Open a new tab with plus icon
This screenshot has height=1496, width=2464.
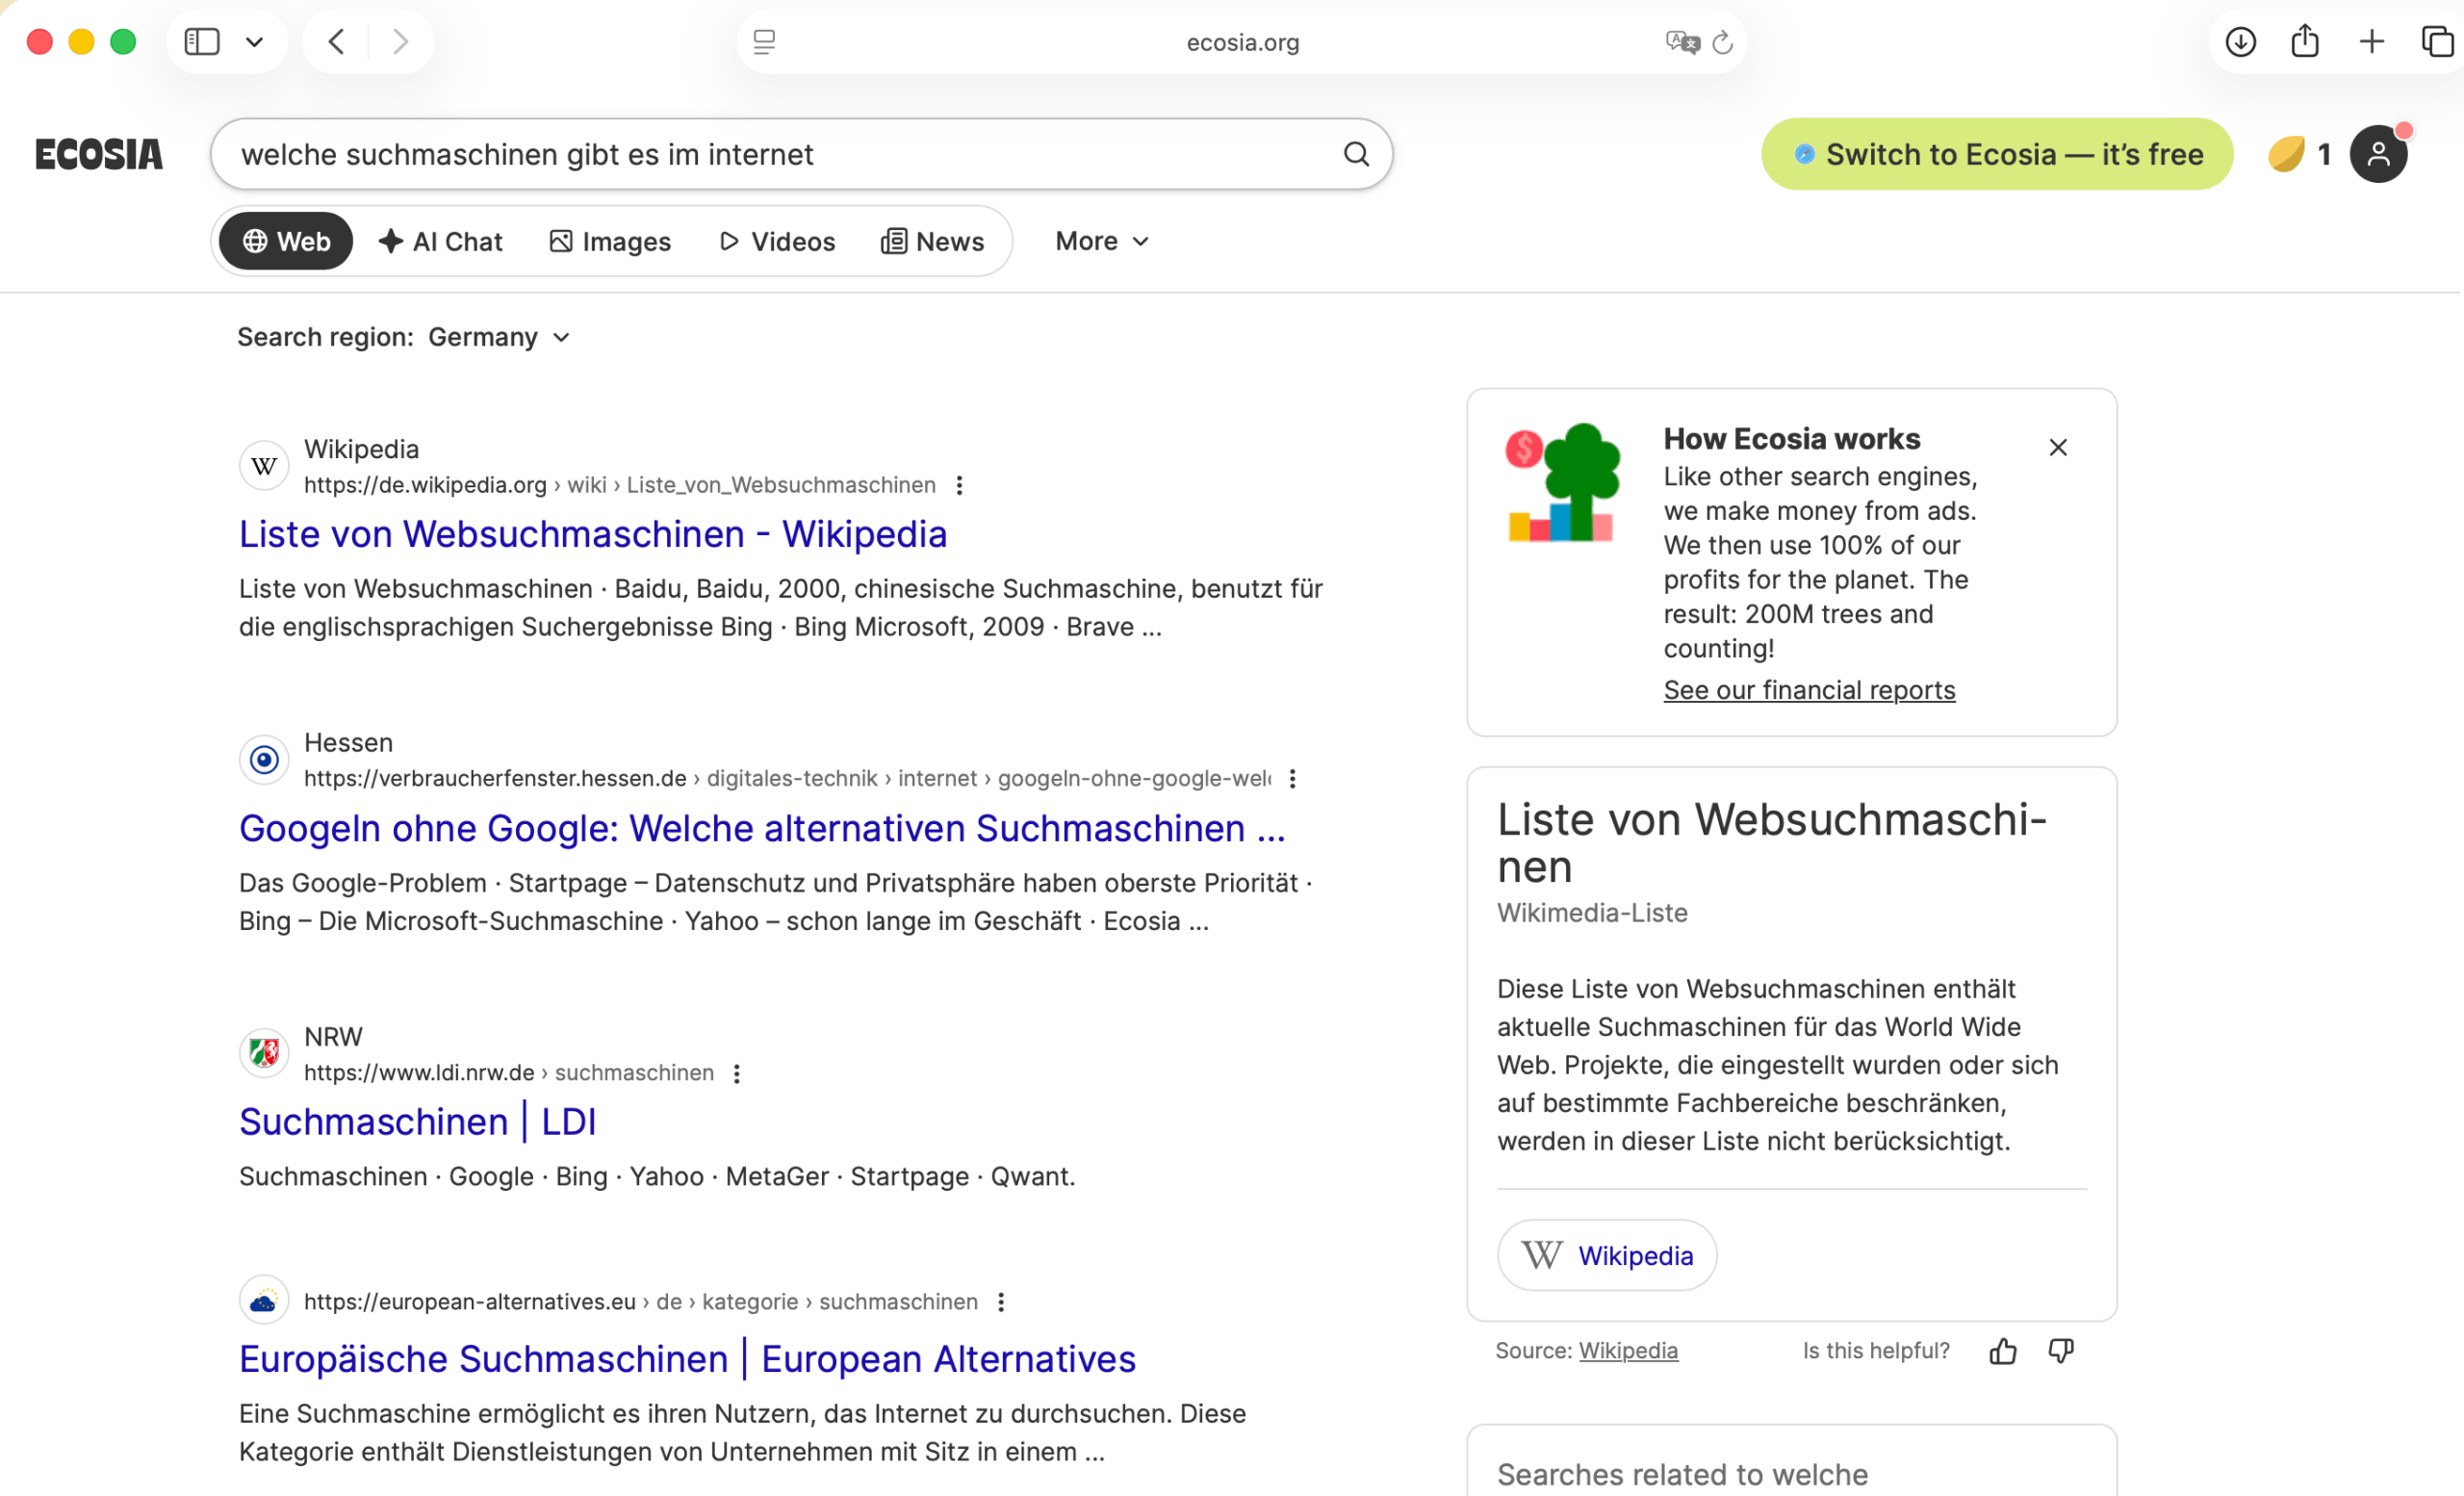(x=2371, y=41)
